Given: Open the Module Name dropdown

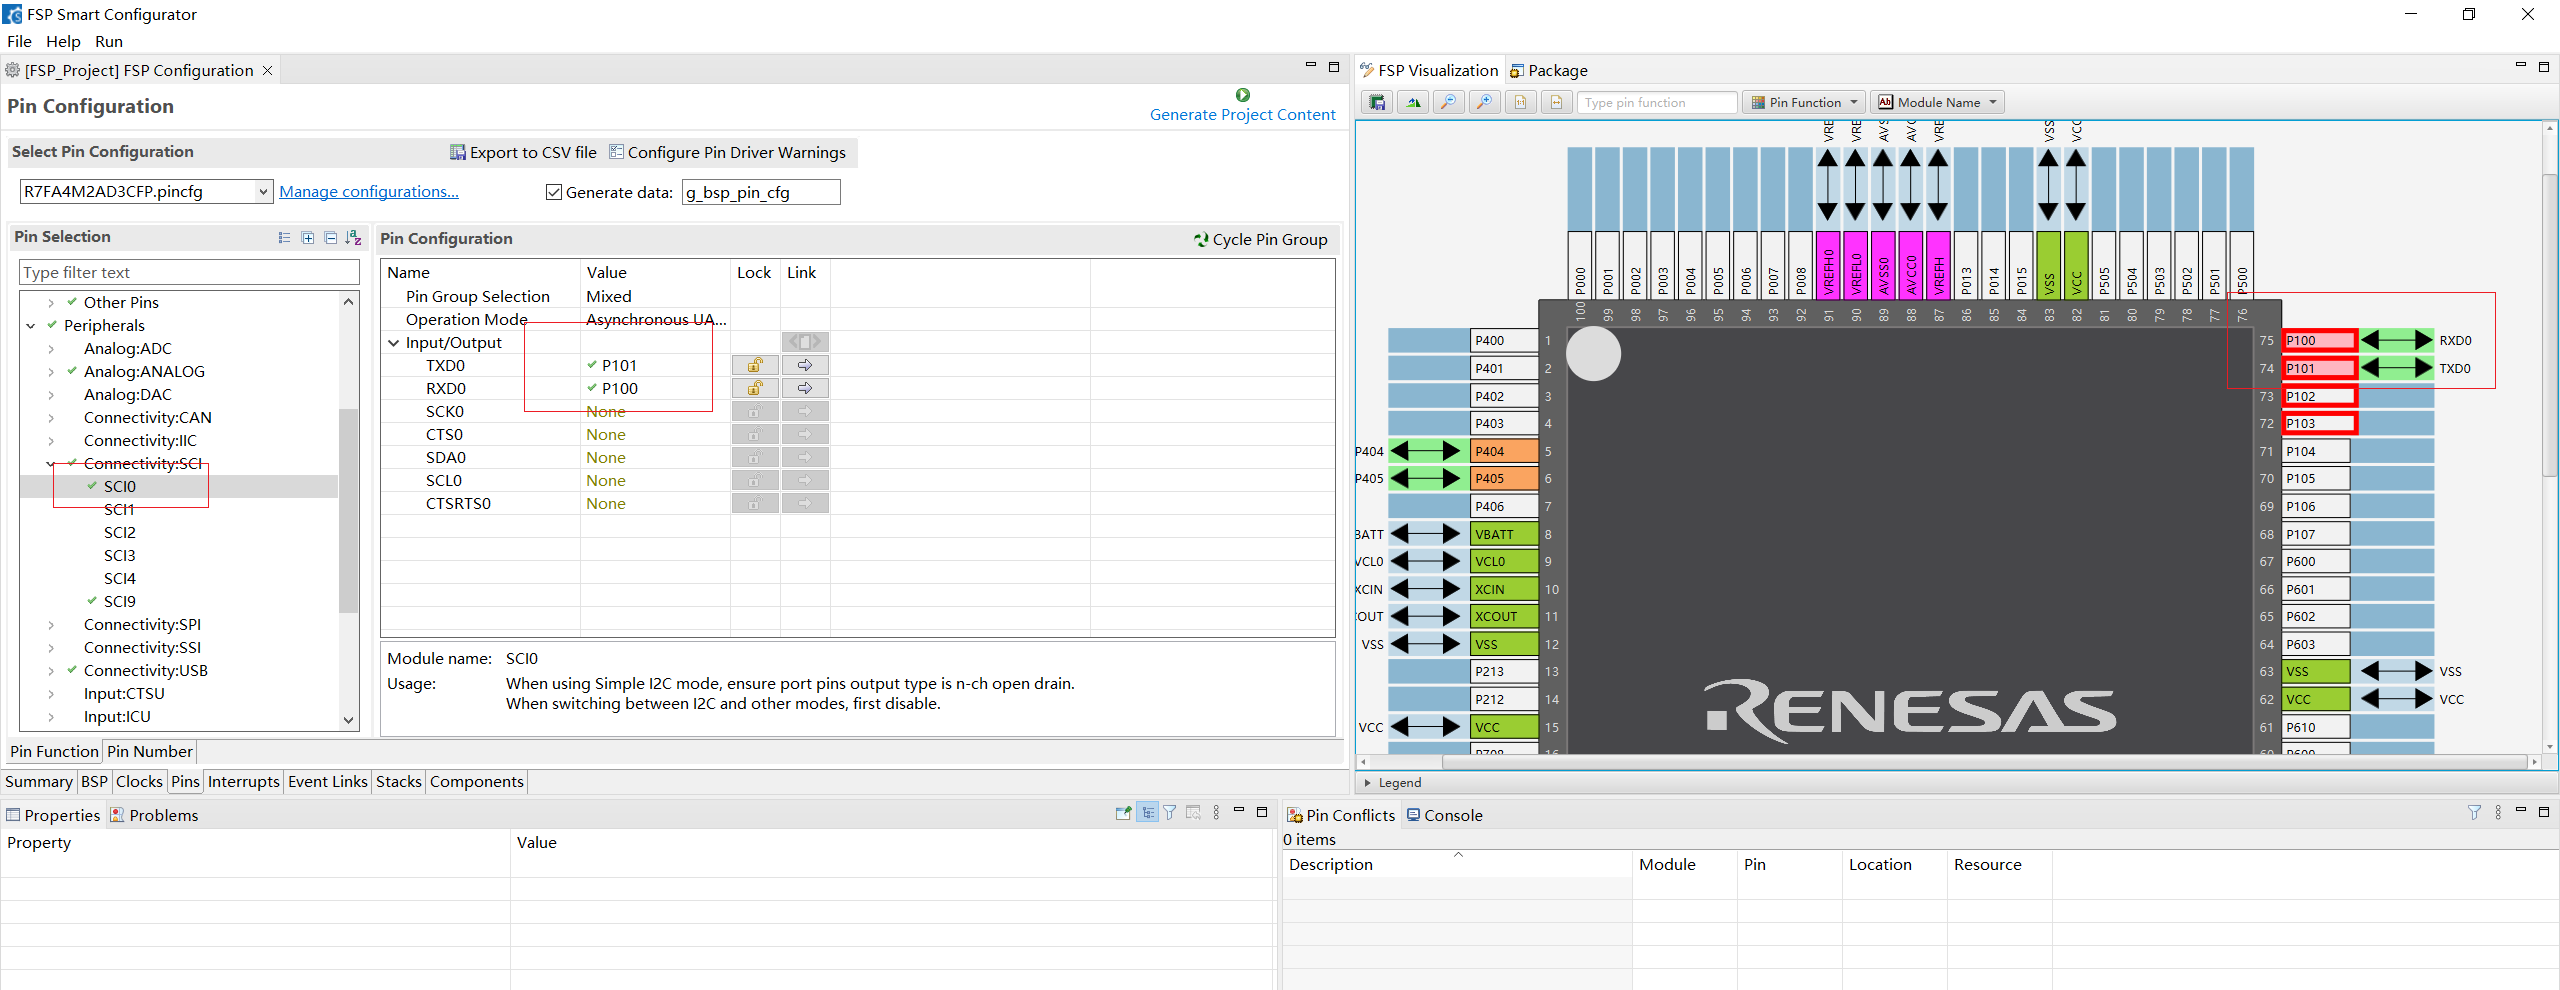Looking at the screenshot, I should click(x=1938, y=102).
